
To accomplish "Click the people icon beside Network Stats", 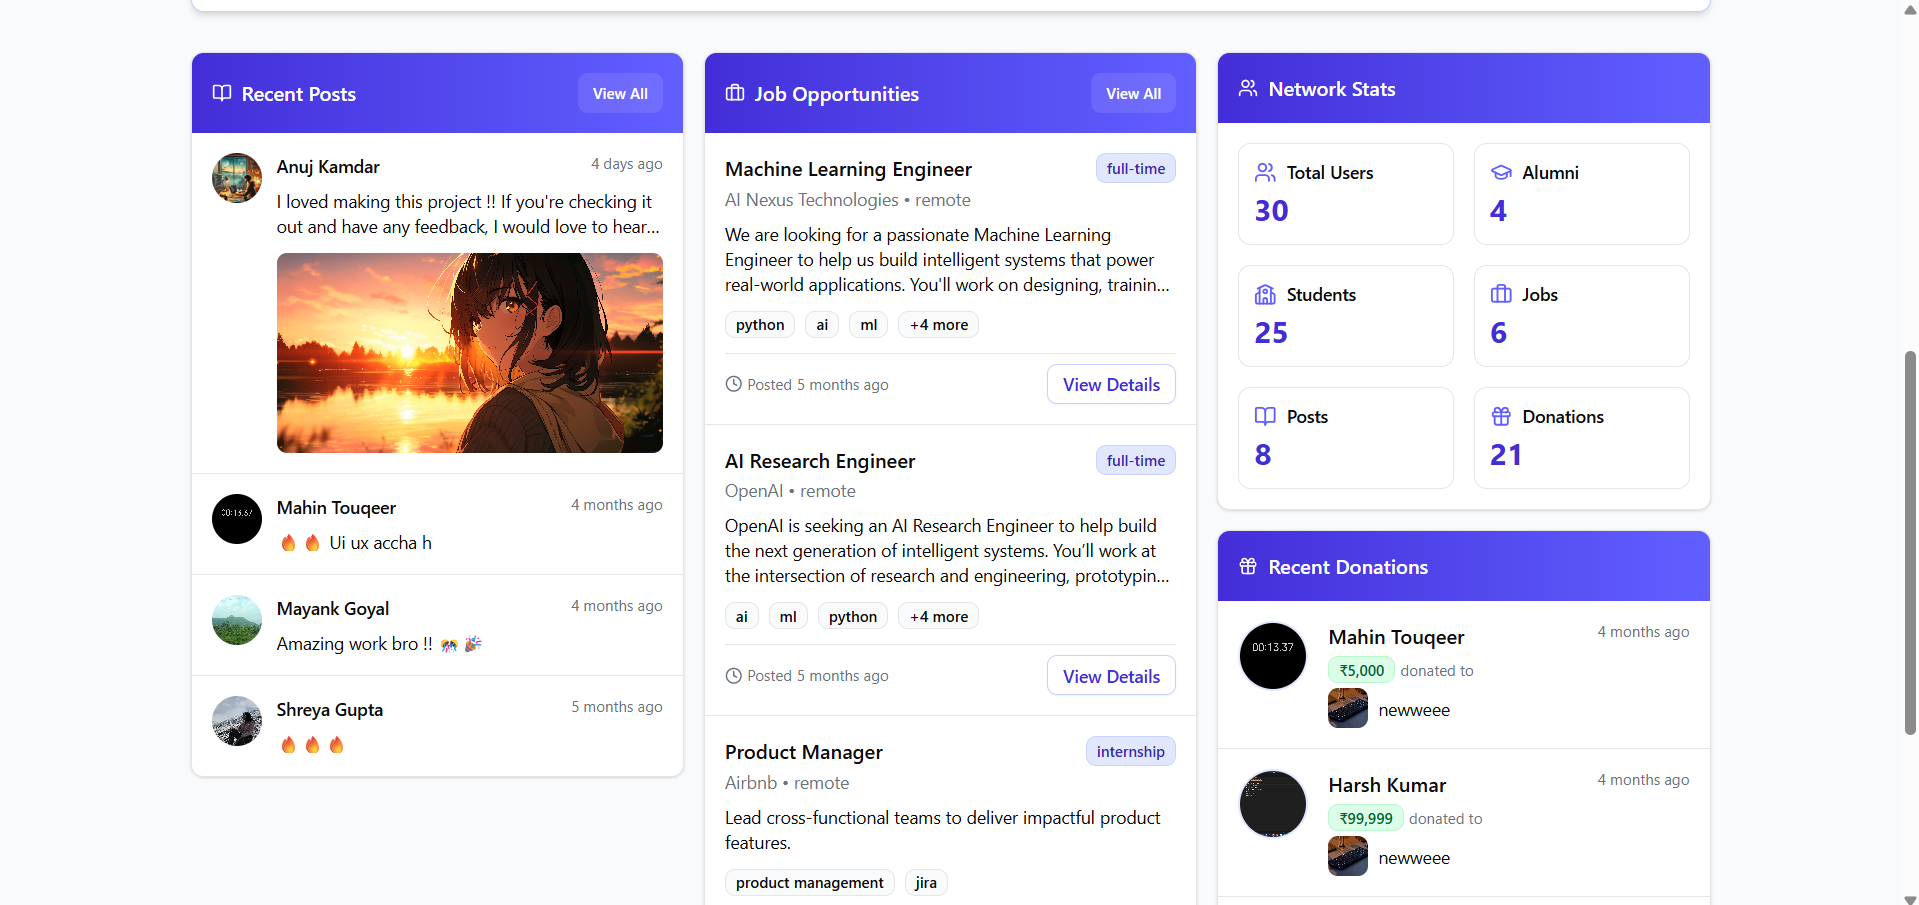I will pyautogui.click(x=1248, y=88).
